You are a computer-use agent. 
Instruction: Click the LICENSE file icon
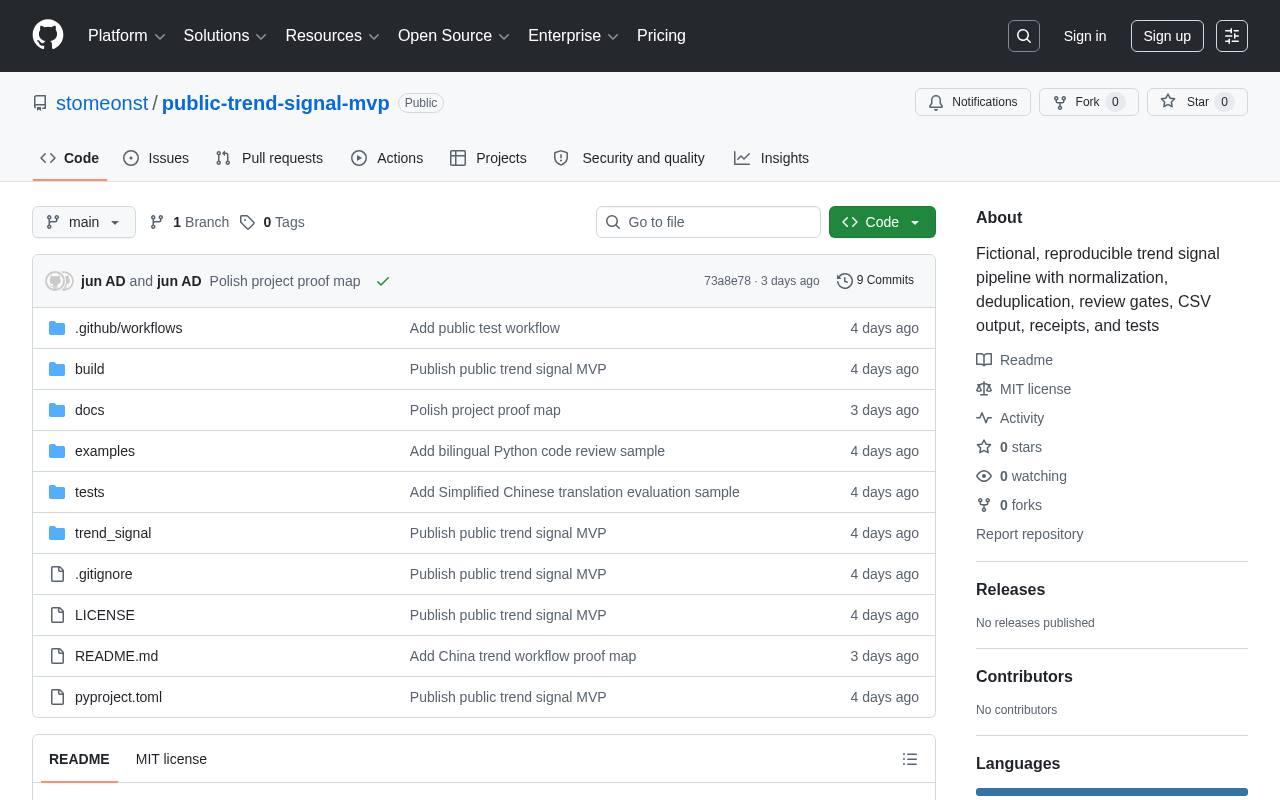click(x=57, y=615)
